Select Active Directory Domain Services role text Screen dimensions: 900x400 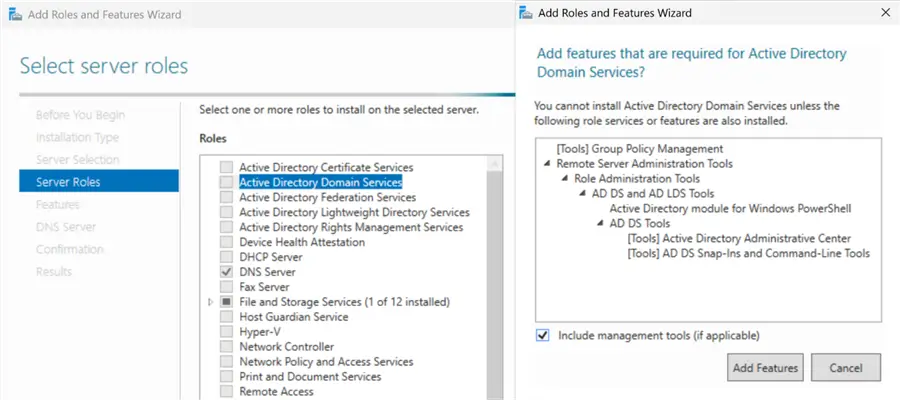[320, 182]
